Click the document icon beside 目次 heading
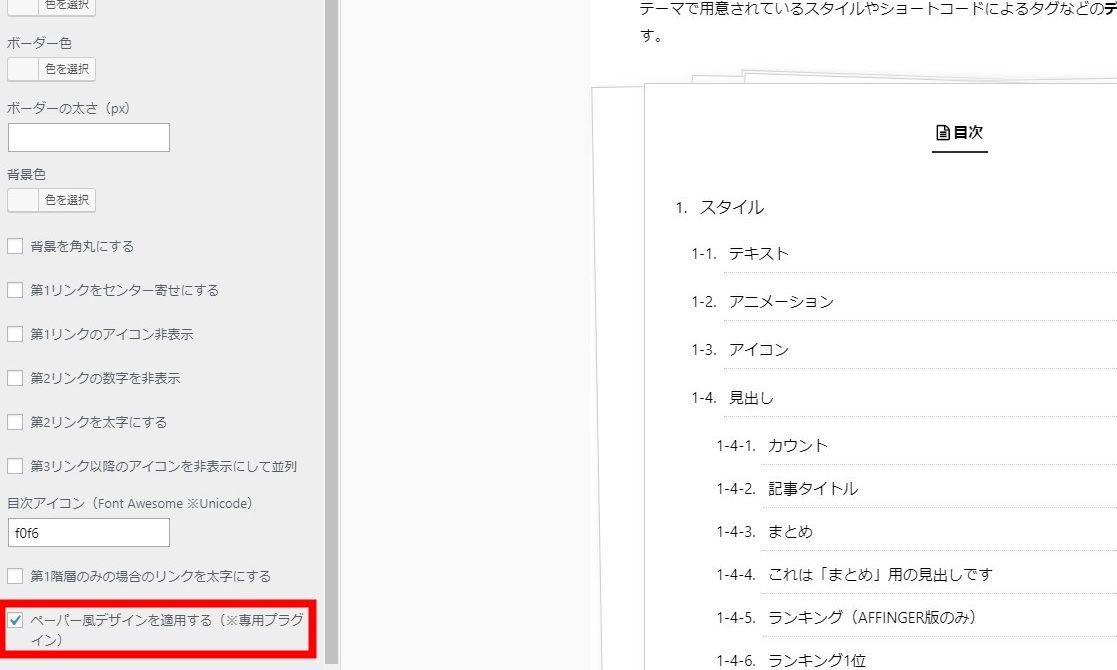 pyautogui.click(x=942, y=132)
